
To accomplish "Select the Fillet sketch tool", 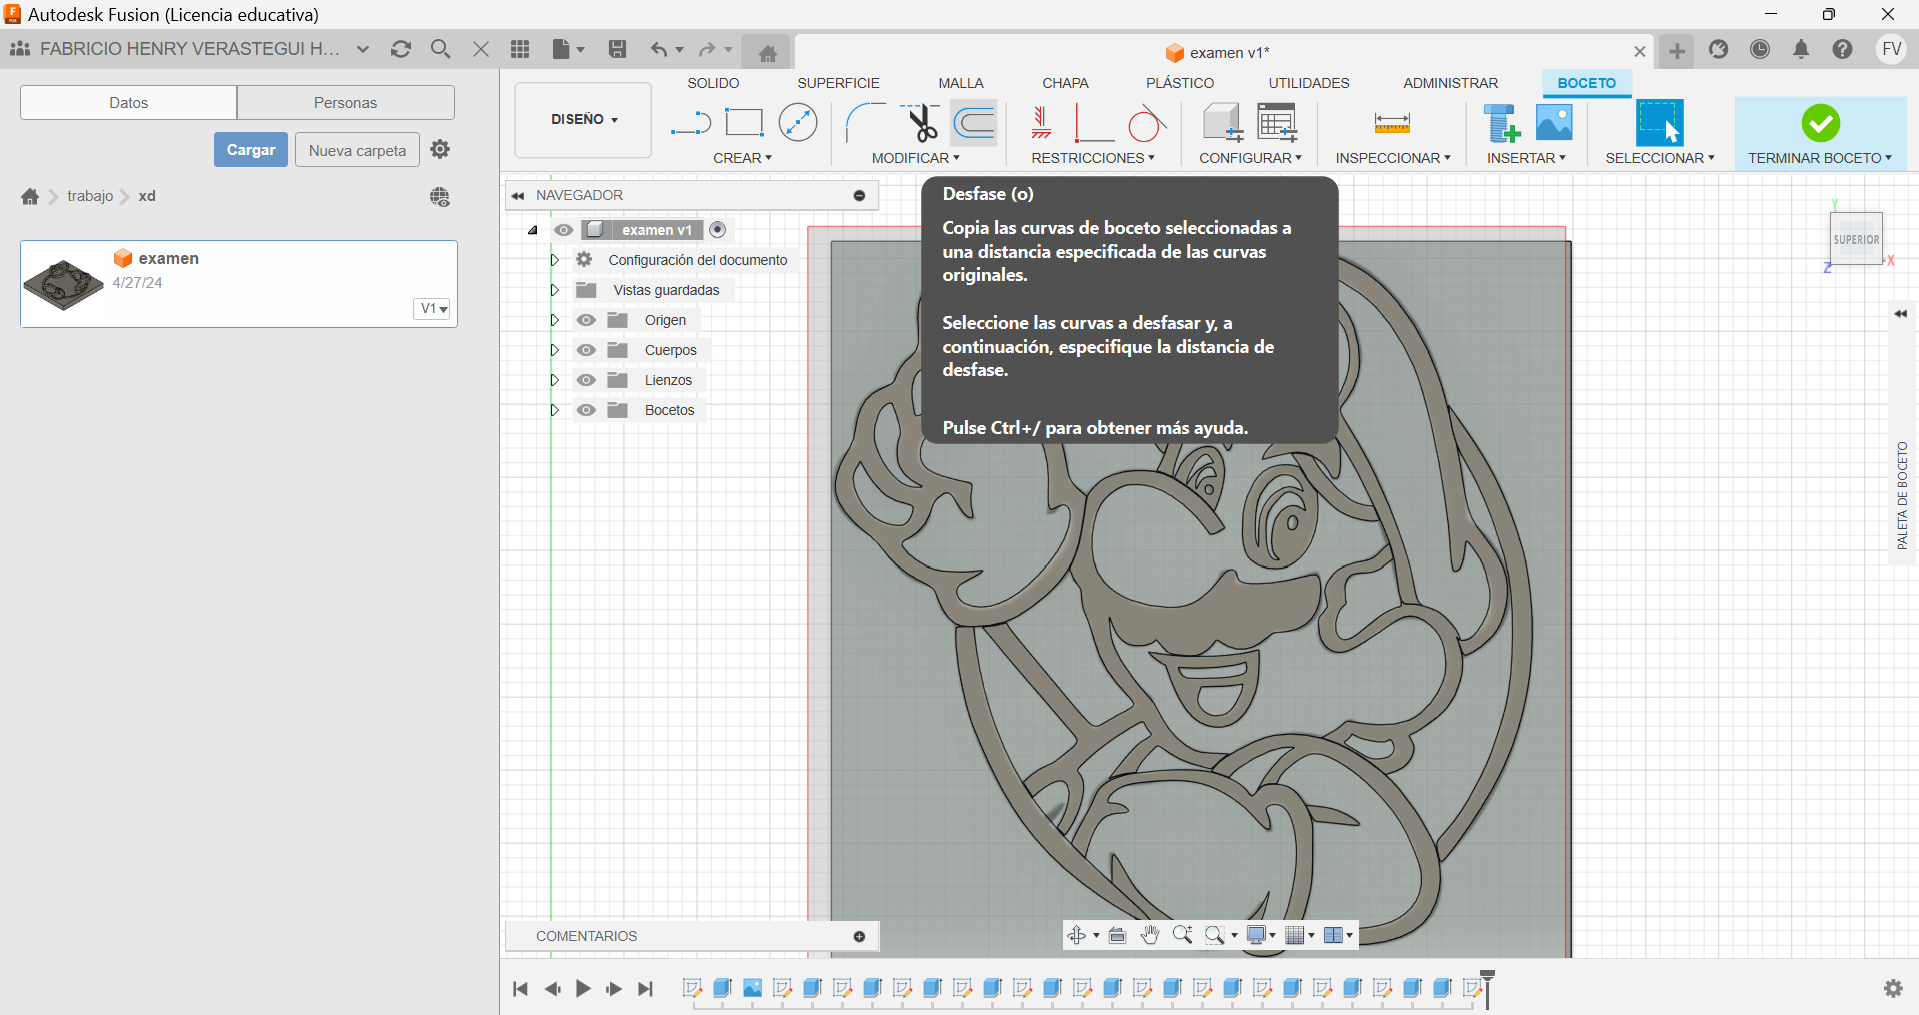I will pos(866,123).
